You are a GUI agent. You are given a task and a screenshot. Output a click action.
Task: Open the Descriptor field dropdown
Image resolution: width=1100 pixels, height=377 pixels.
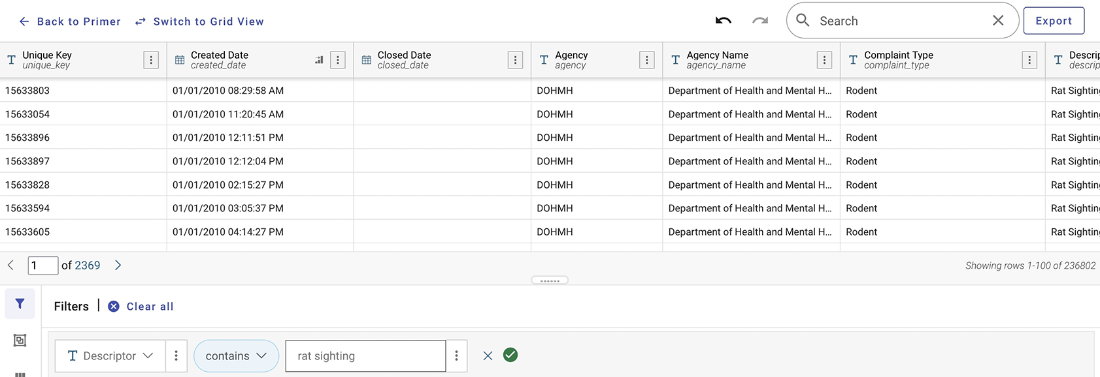click(x=110, y=356)
